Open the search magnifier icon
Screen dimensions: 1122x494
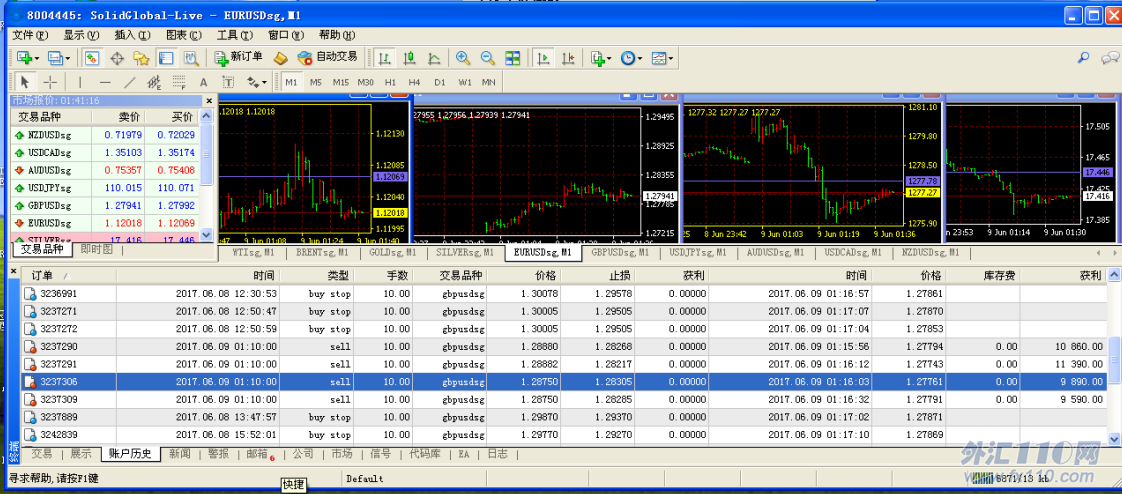(x=1084, y=58)
